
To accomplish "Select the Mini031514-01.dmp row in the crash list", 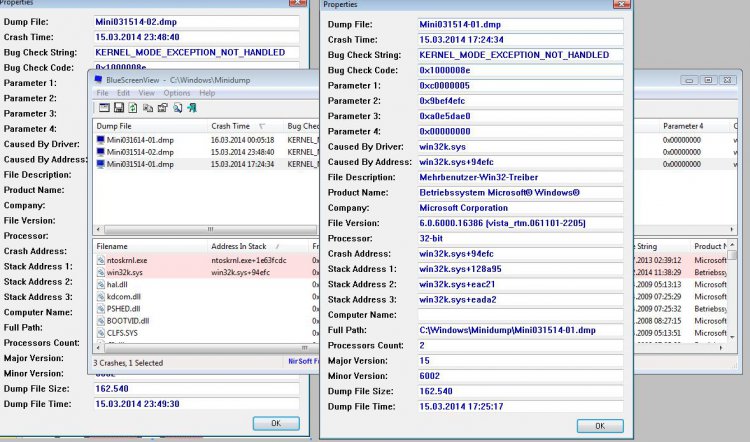I will click(x=206, y=164).
